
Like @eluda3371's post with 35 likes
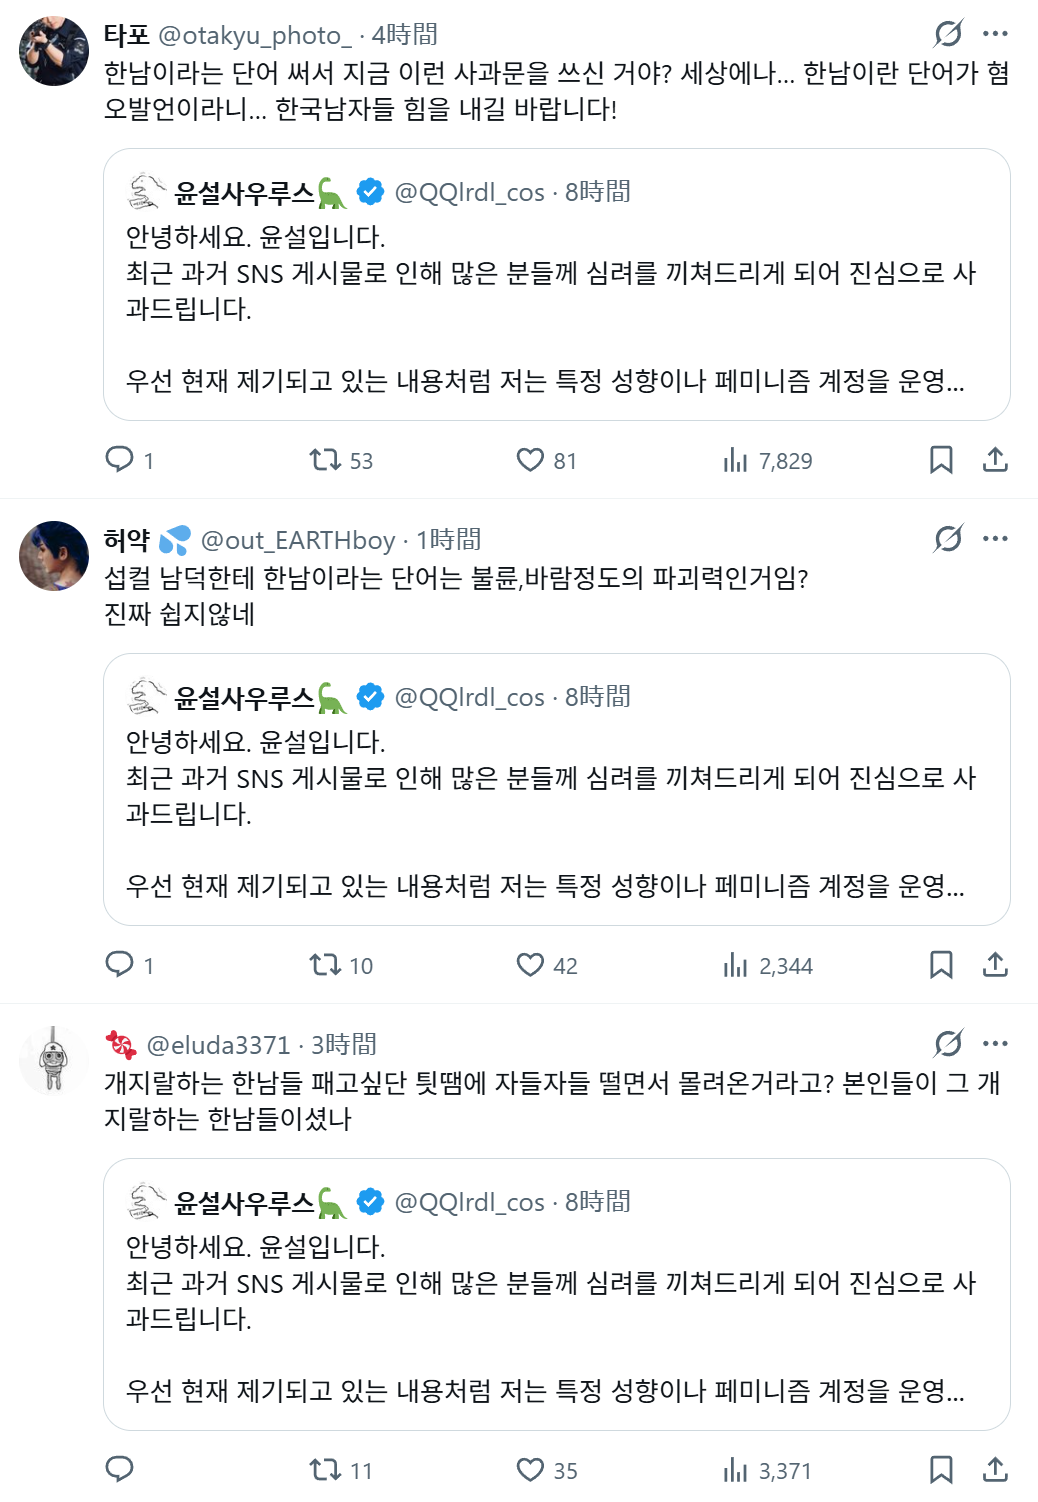point(546,1470)
